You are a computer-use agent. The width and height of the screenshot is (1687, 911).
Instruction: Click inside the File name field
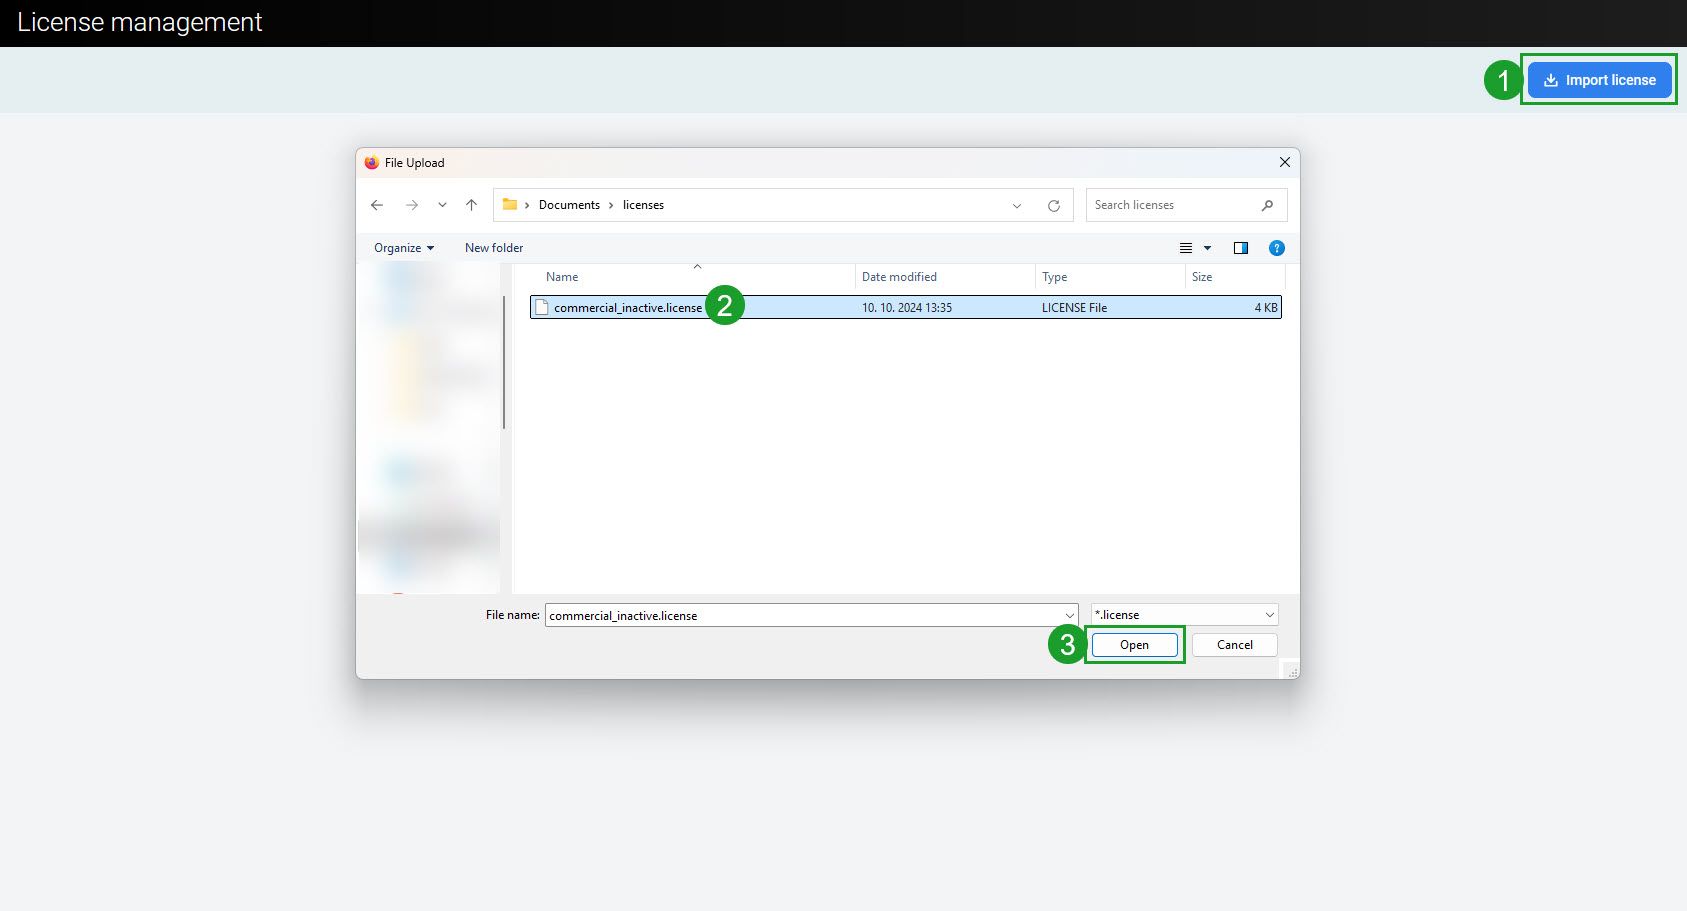click(800, 615)
